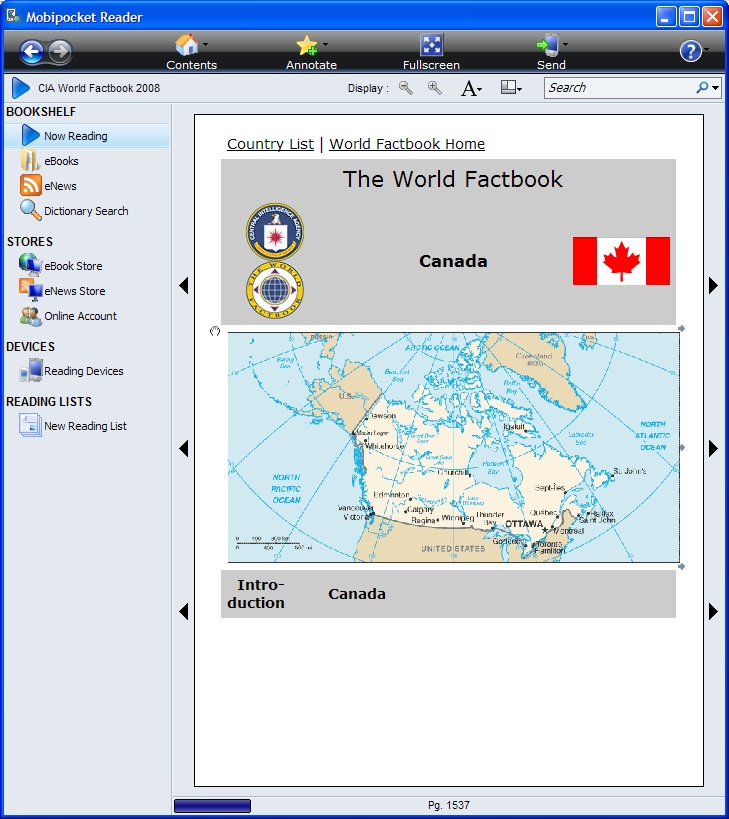Open Online Account

[x=80, y=316]
